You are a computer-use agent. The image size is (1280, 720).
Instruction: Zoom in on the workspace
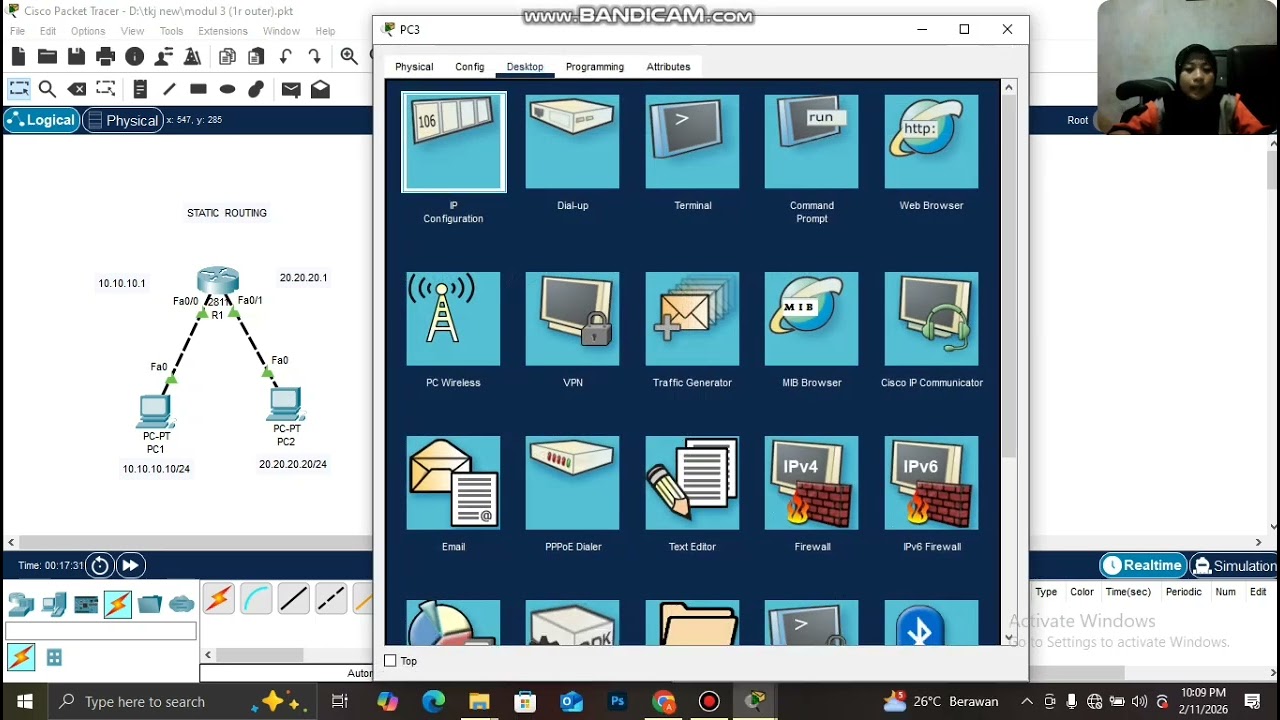point(349,57)
